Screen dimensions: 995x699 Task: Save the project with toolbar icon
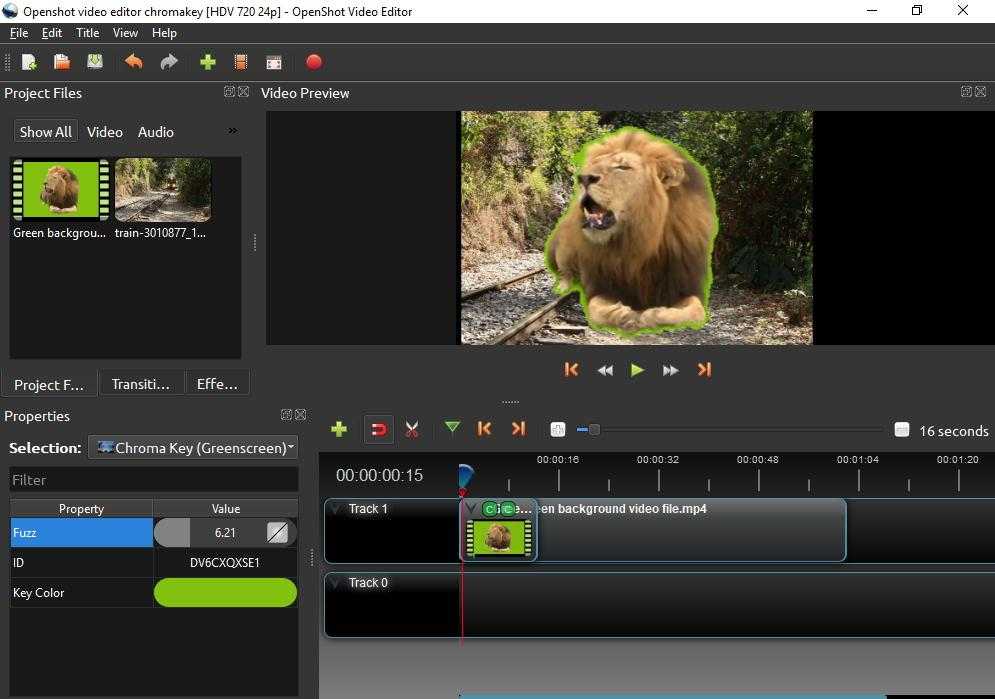click(95, 62)
